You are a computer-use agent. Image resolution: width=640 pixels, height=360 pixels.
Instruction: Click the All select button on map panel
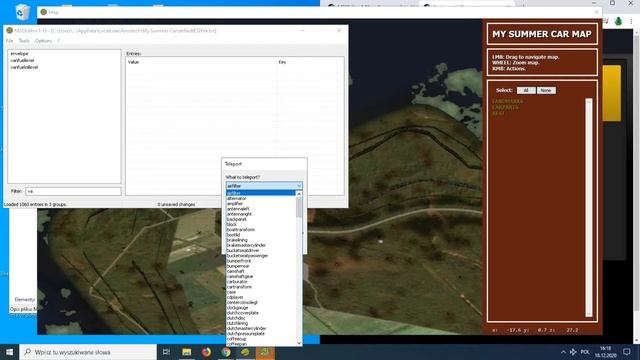click(x=526, y=91)
